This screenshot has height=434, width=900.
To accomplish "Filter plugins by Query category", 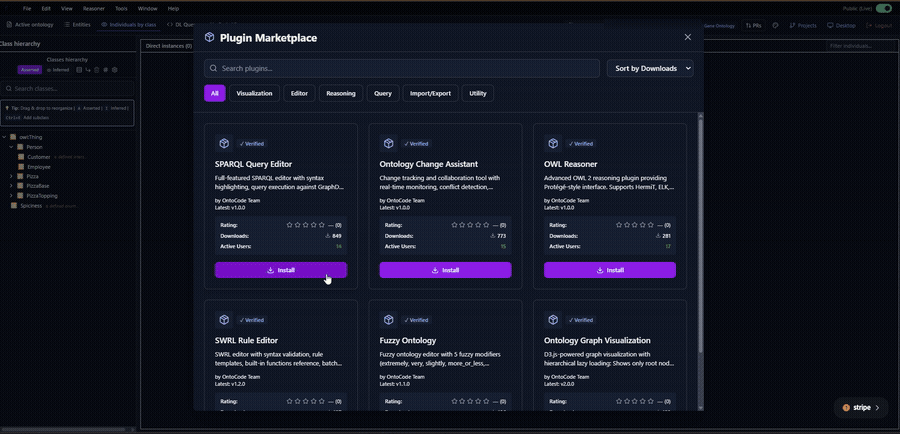I will pos(383,94).
